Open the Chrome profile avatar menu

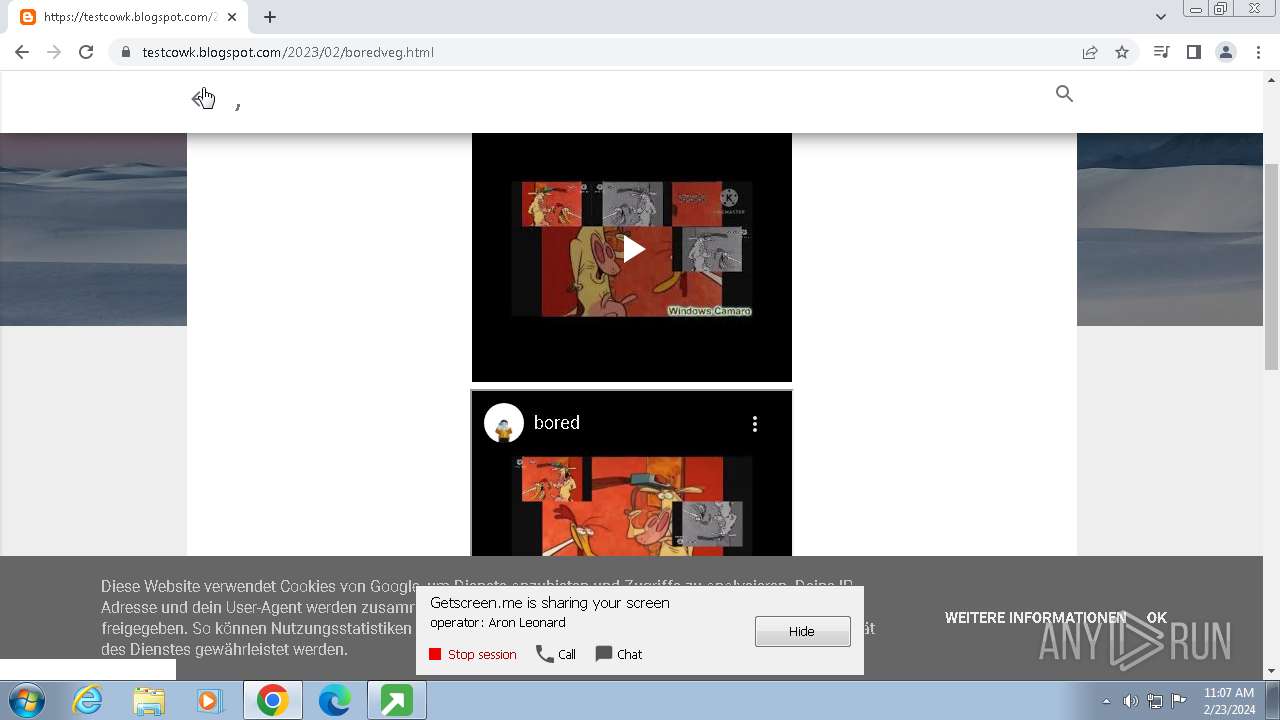click(x=1225, y=52)
